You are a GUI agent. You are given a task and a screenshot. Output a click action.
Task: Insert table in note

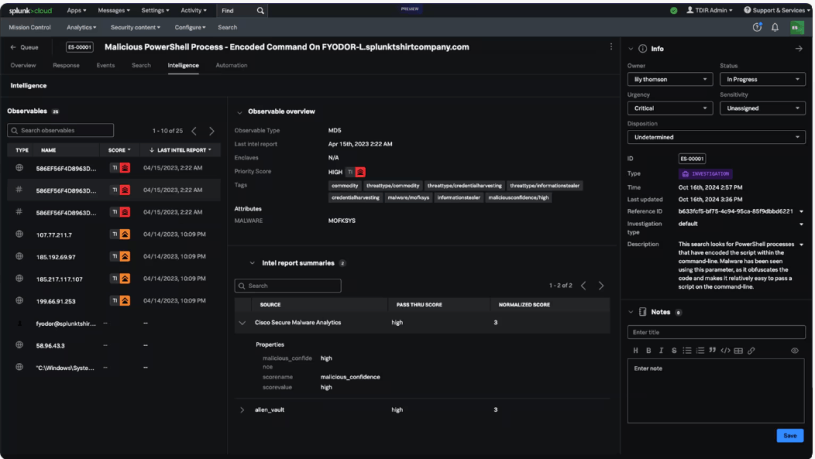point(739,350)
